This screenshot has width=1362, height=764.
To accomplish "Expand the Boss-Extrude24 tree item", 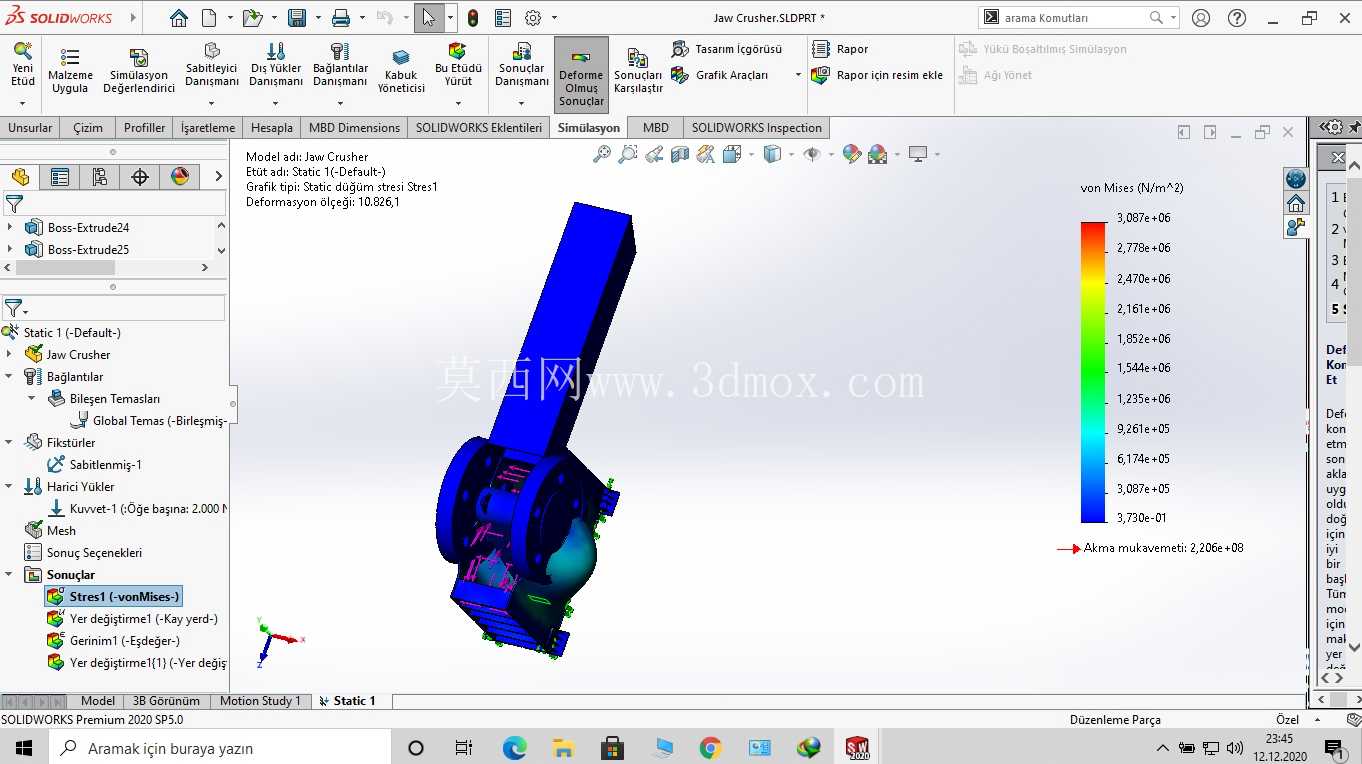I will coord(10,227).
